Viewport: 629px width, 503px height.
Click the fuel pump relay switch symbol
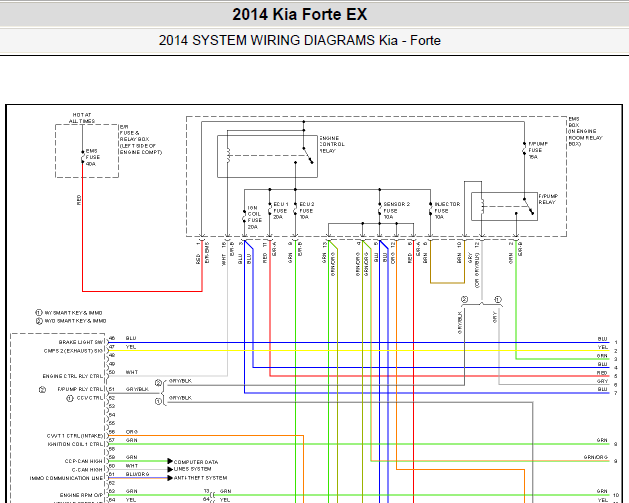529,206
